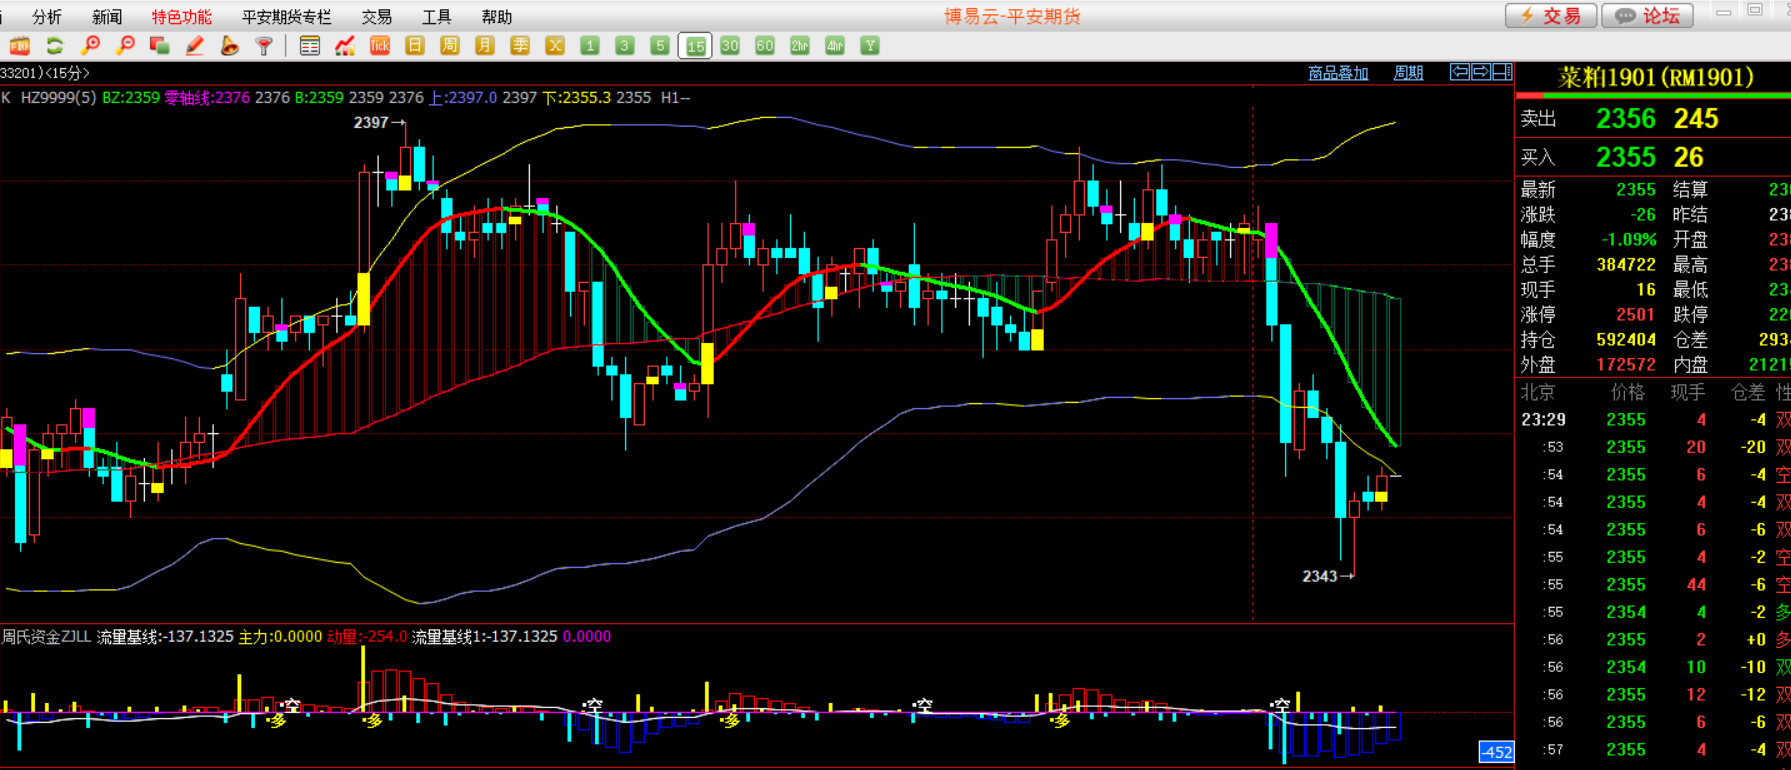Click the green refresh arrows icon
Image resolution: width=1791 pixels, height=770 pixels.
55,46
